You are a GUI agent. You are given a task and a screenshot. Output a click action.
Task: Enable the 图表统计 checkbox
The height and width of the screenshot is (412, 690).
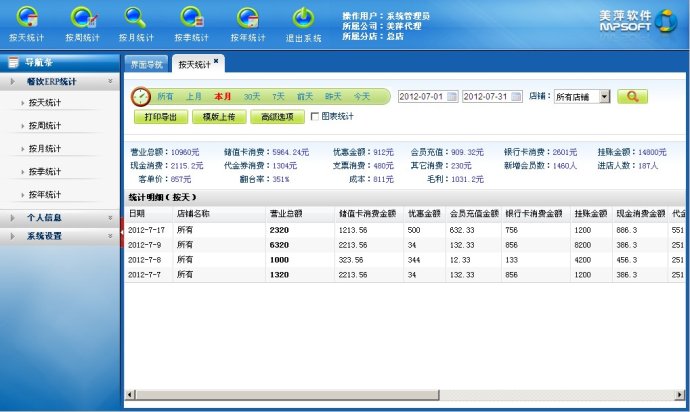[x=315, y=117]
